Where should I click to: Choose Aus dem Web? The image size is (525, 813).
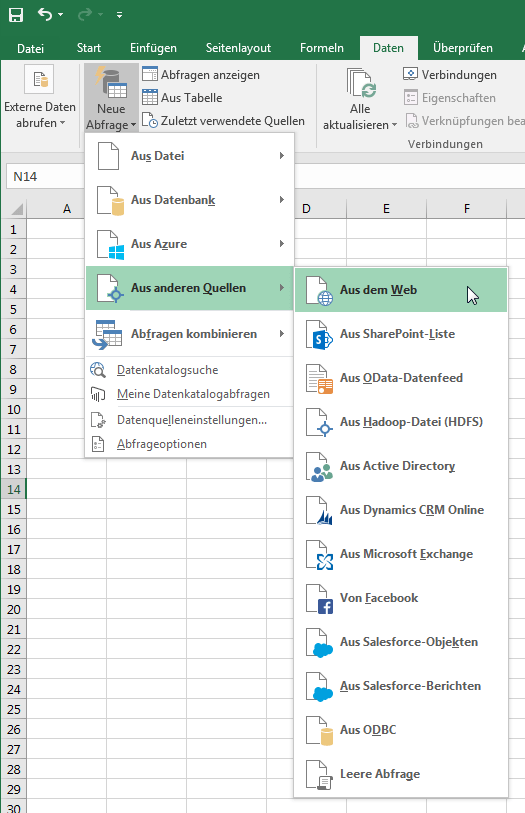(401, 290)
